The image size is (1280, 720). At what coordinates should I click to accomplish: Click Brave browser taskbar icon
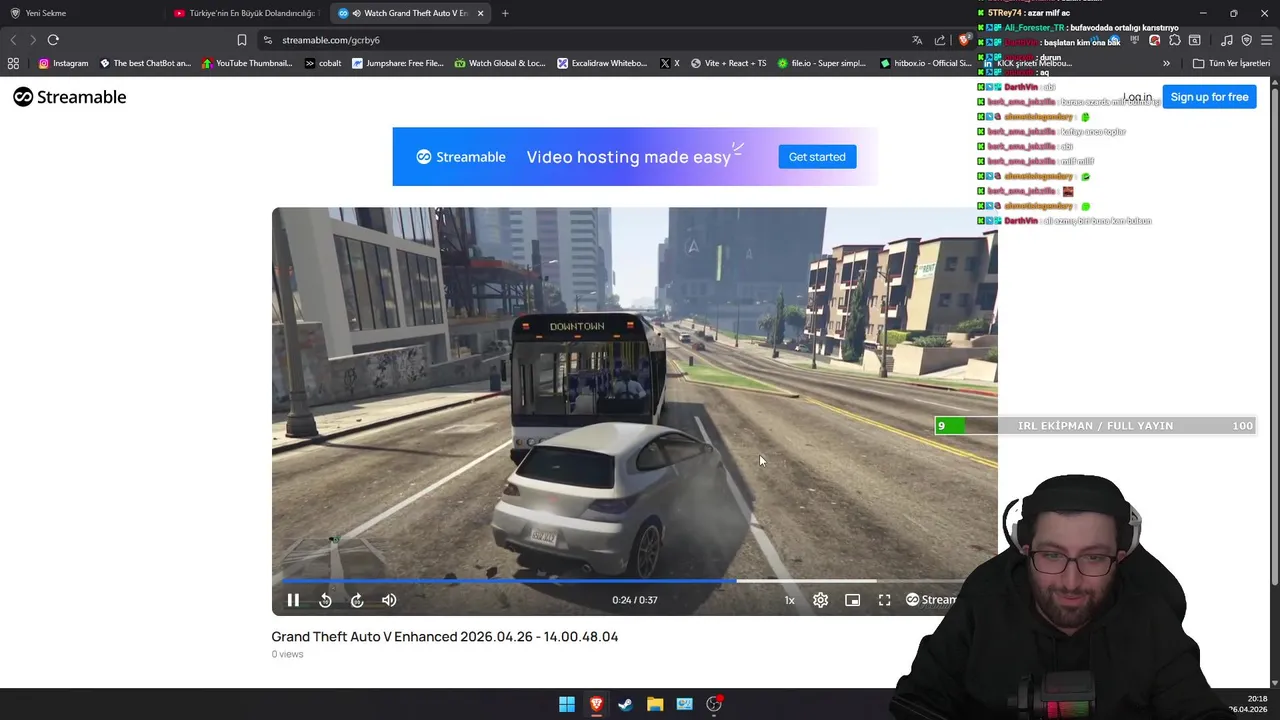pos(596,704)
